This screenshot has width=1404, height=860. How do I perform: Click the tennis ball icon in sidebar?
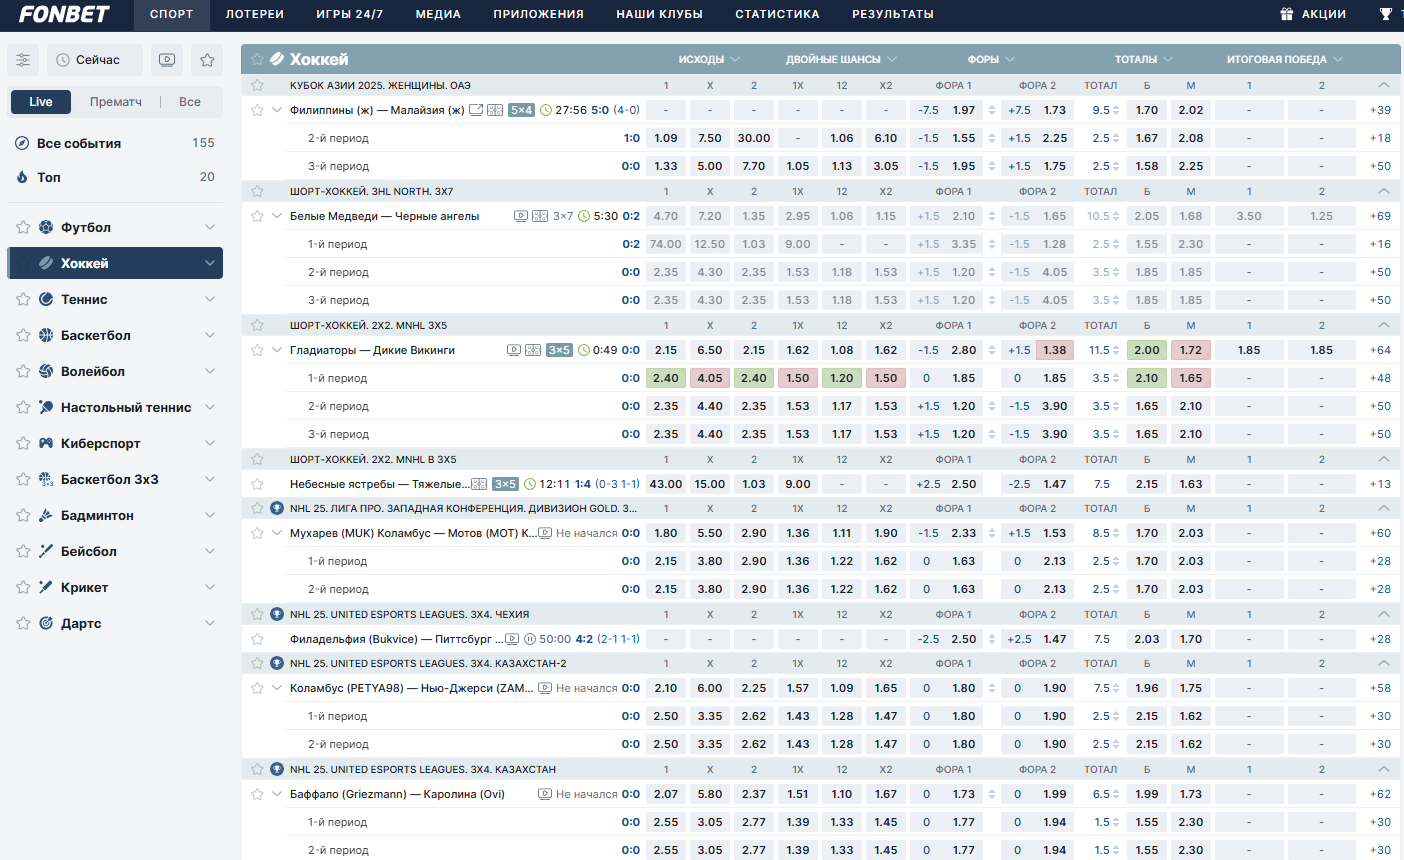46,299
